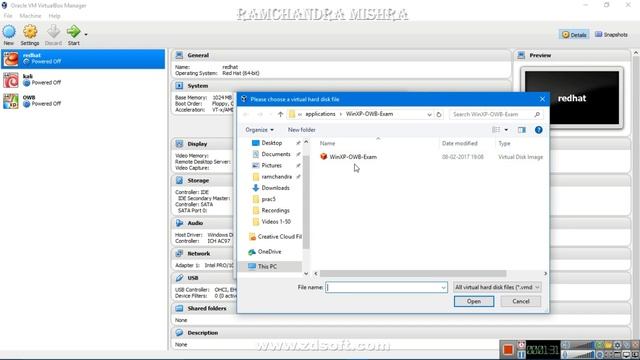Switch to the Snapshots view
Image resolution: width=640 pixels, height=360 pixels.
click(611, 35)
